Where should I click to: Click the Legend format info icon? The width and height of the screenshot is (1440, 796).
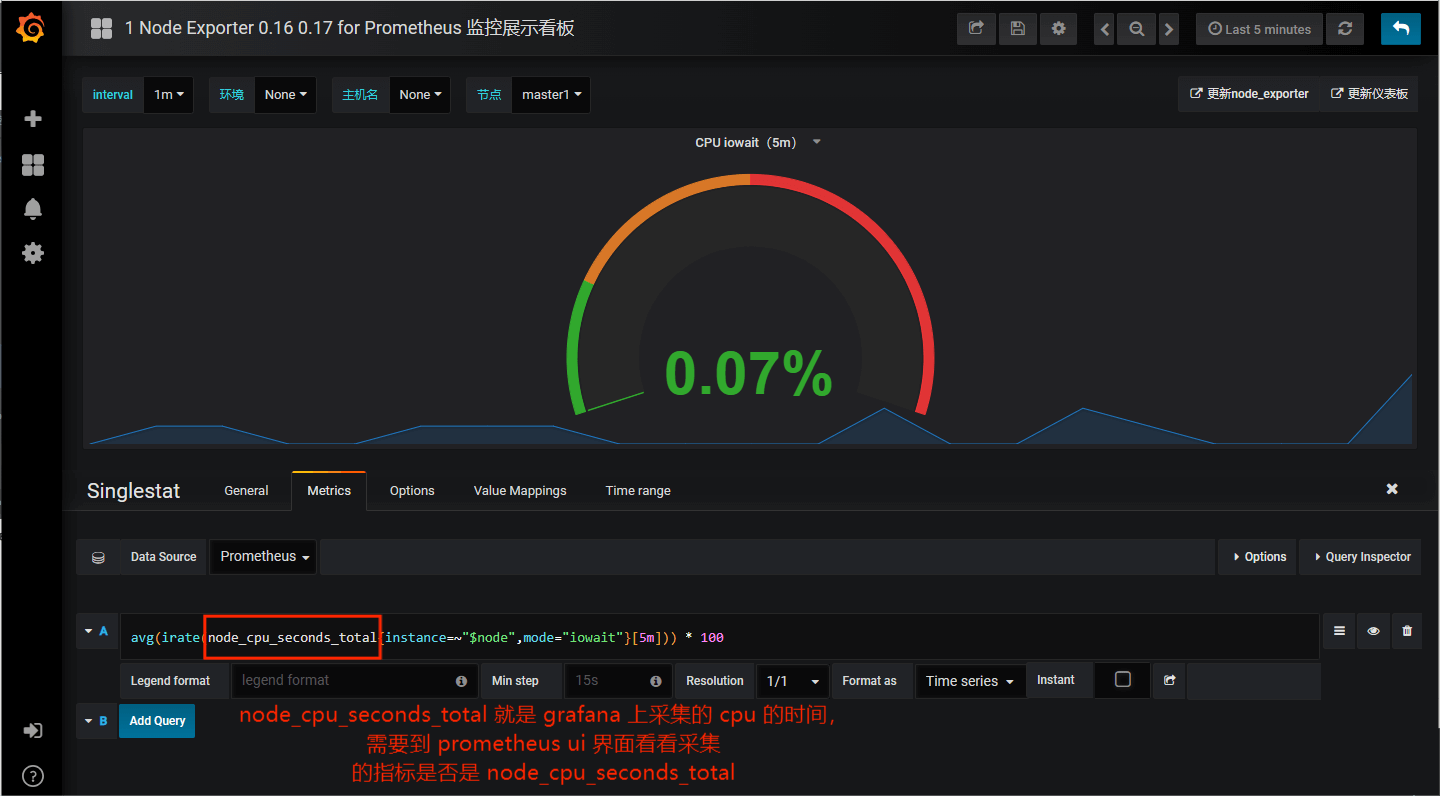[x=461, y=681]
